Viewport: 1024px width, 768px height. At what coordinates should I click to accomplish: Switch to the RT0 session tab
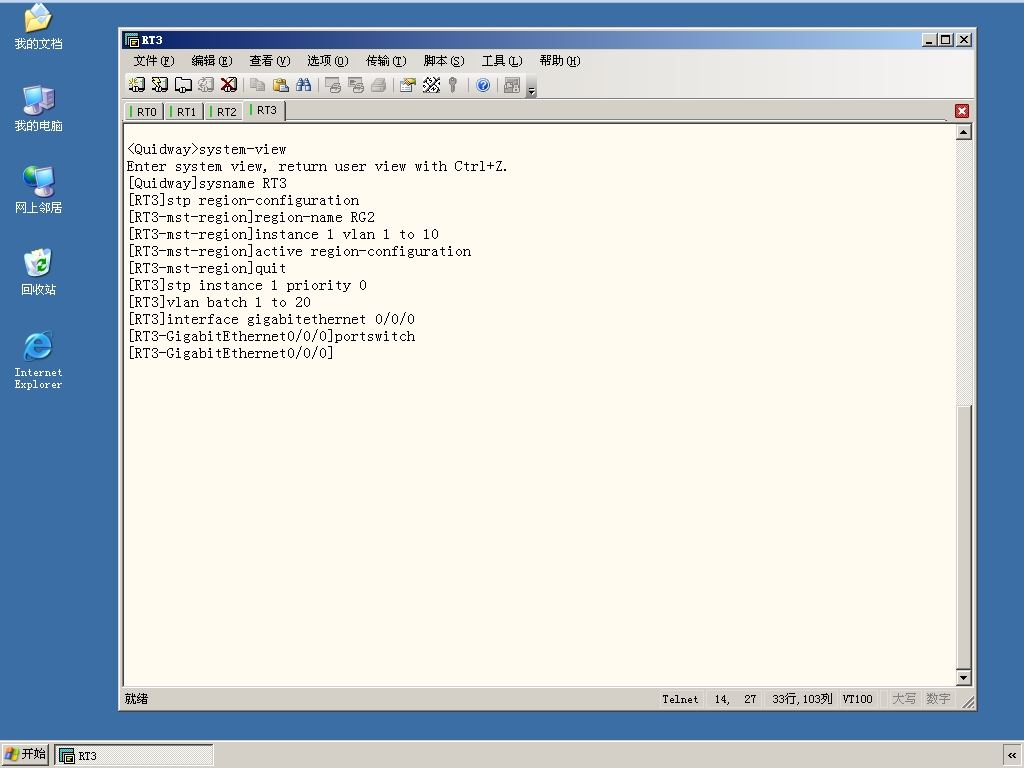coord(144,112)
